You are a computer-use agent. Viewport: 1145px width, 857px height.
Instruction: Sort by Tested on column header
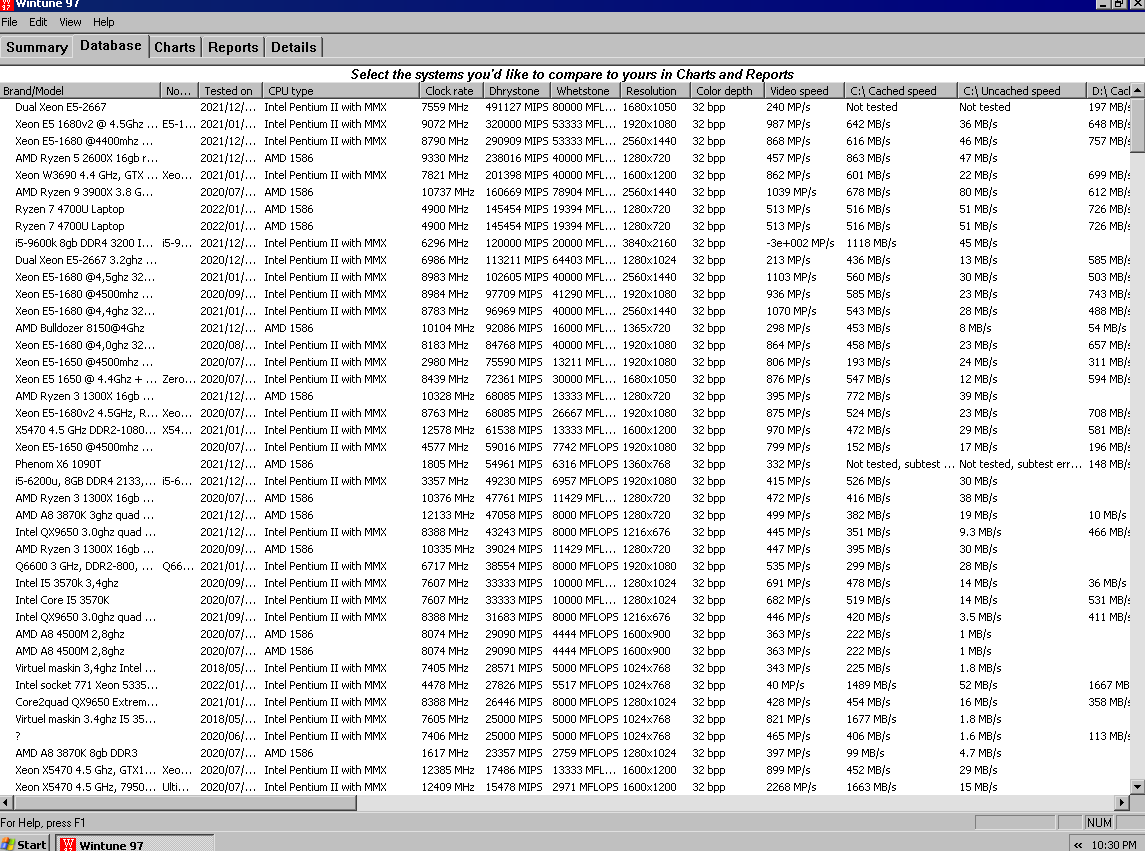229,91
